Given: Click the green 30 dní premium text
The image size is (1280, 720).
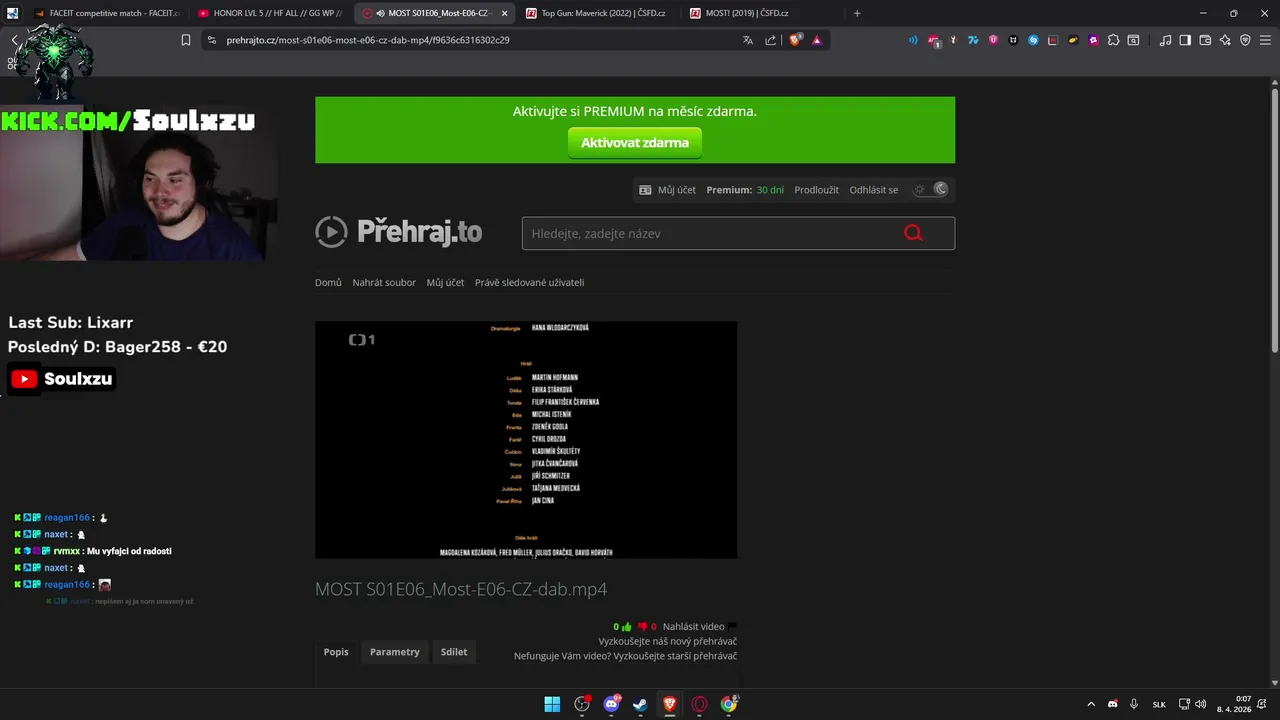Looking at the screenshot, I should click(x=770, y=190).
